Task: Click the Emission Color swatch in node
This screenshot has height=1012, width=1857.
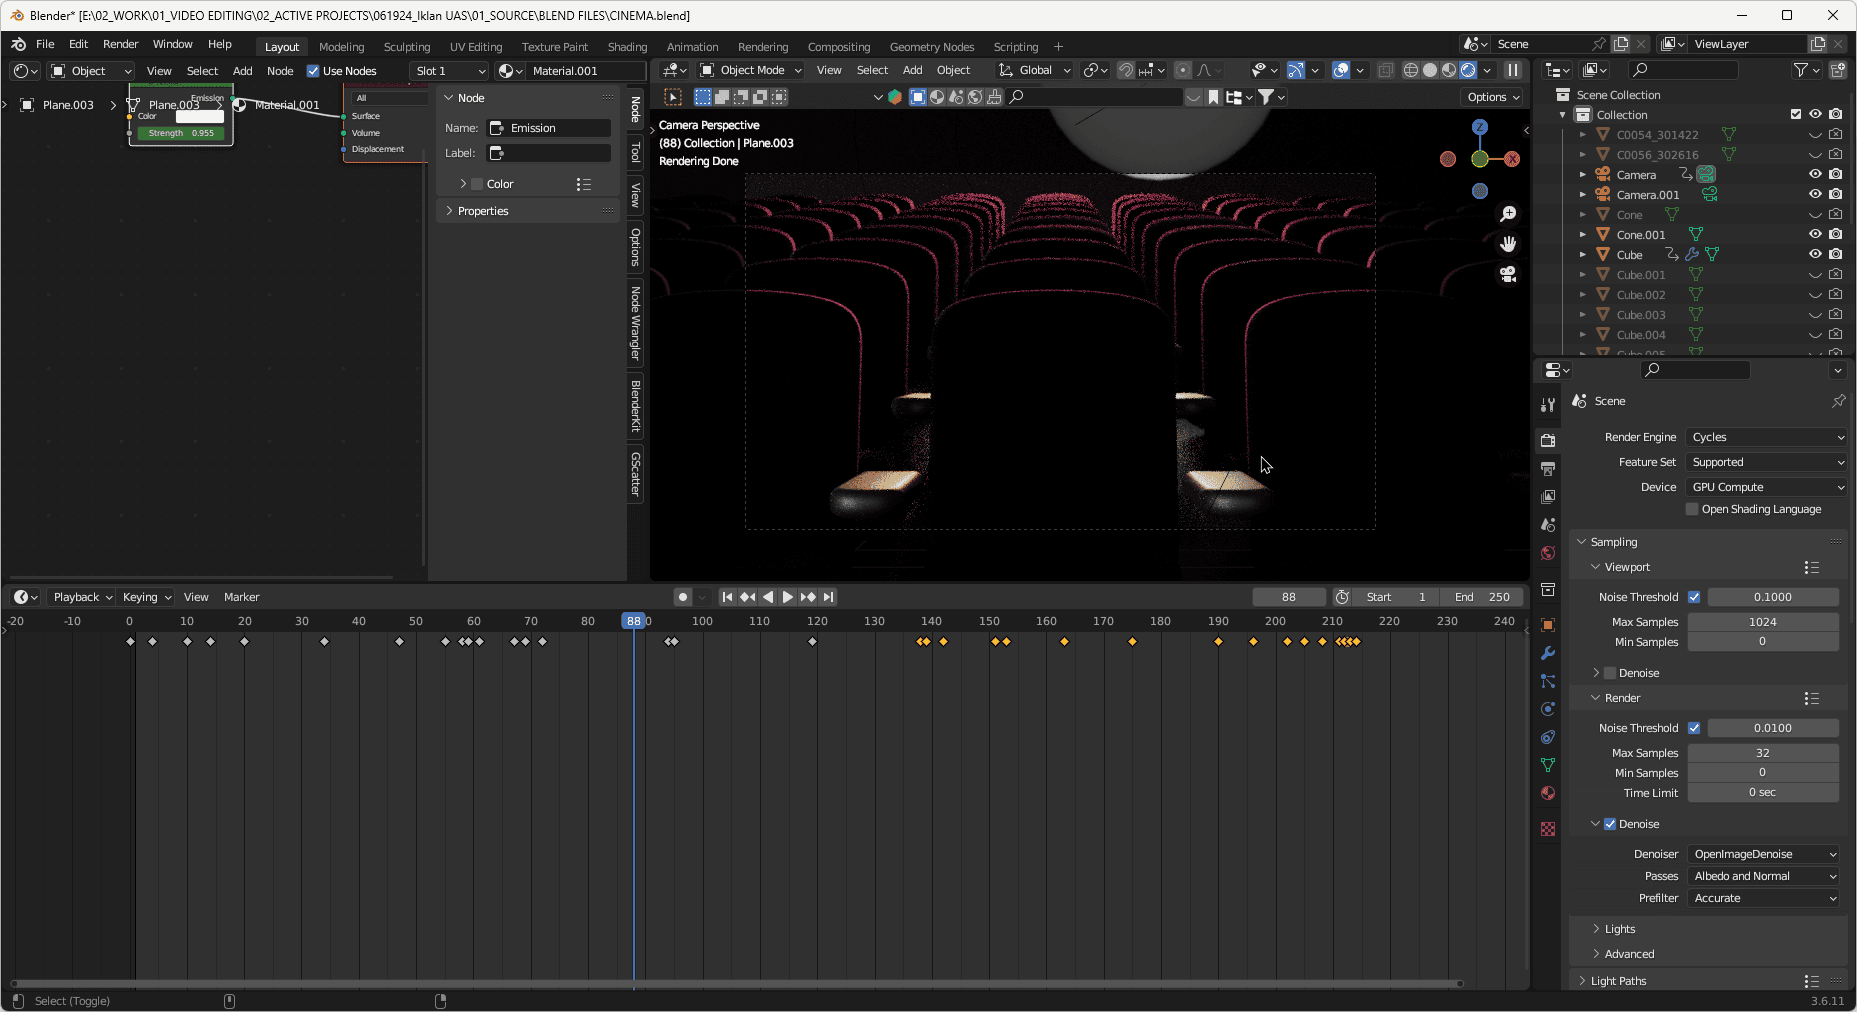Action: pos(200,117)
